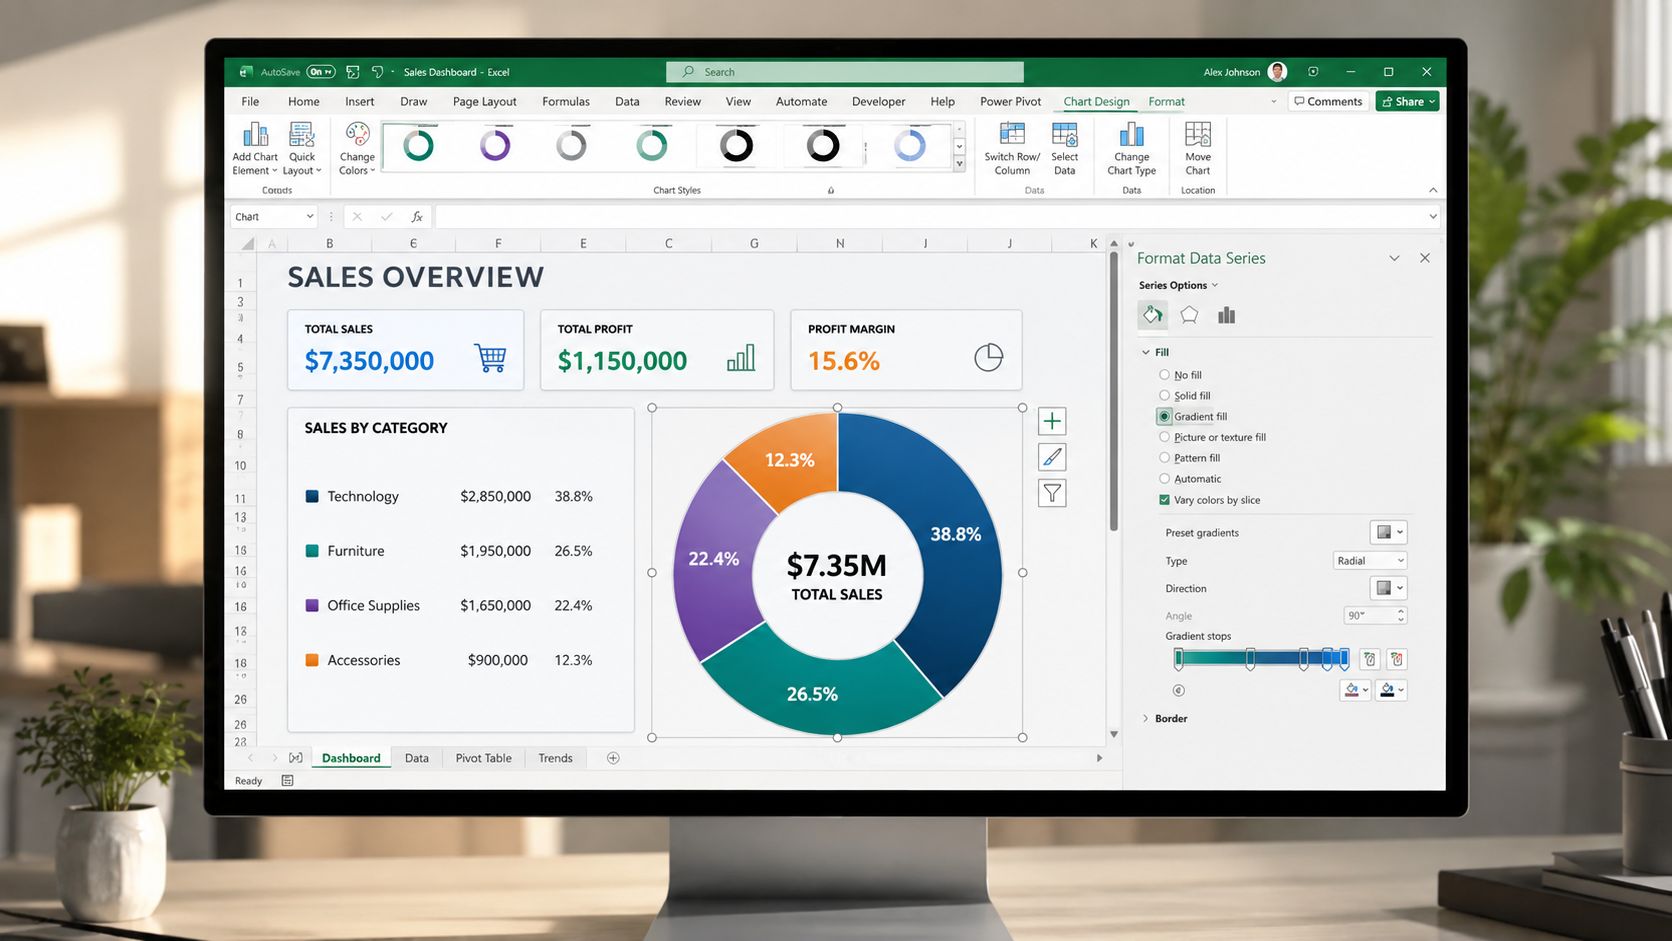Switch to the Insert ribbon tab
This screenshot has height=941, width=1672.
point(360,101)
